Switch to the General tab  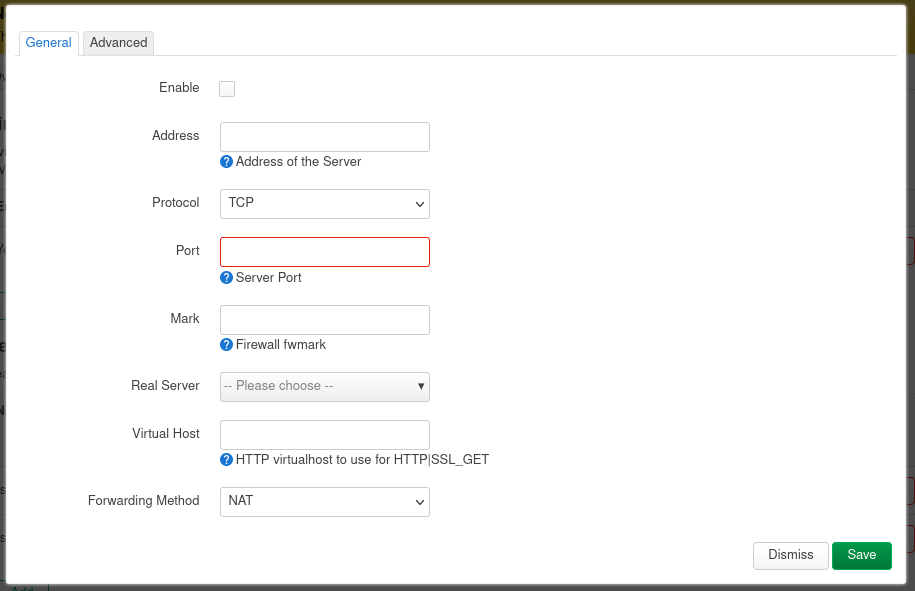pyautogui.click(x=48, y=43)
